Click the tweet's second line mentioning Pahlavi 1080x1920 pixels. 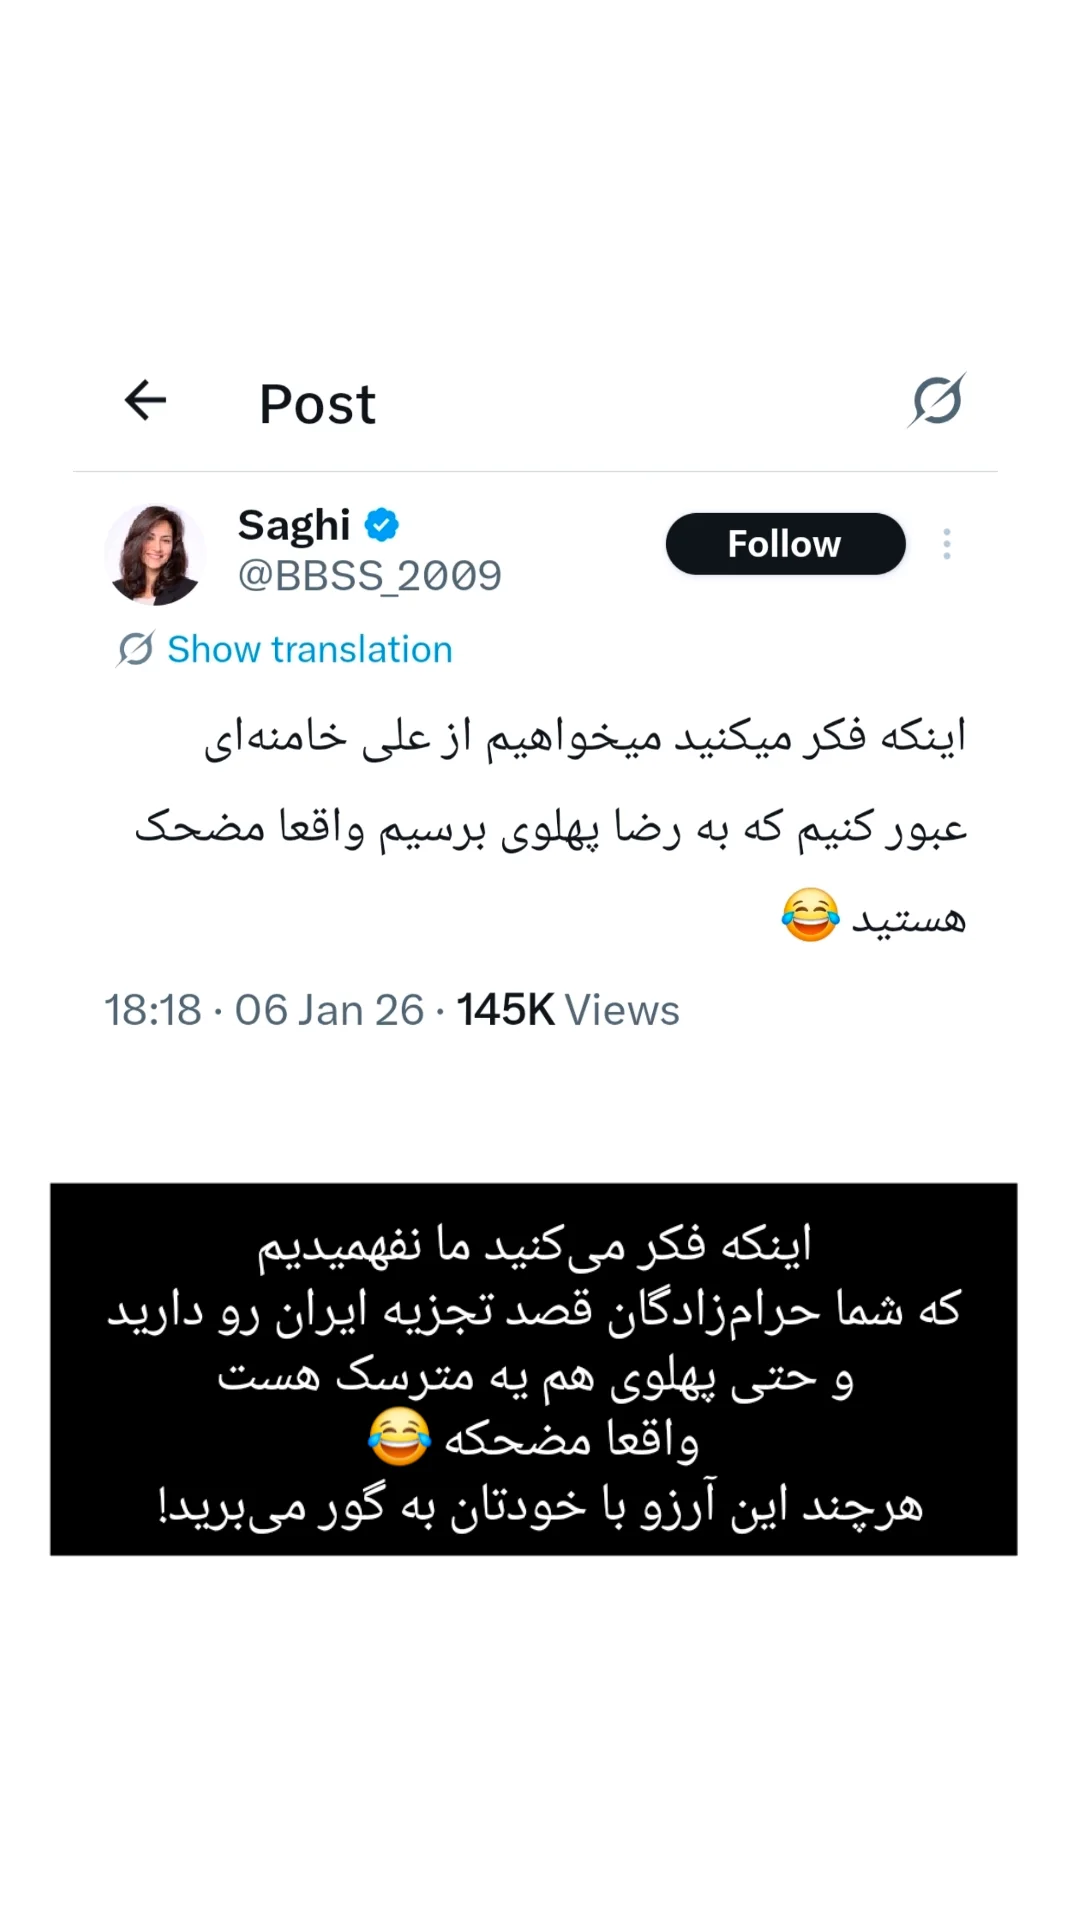click(x=551, y=829)
